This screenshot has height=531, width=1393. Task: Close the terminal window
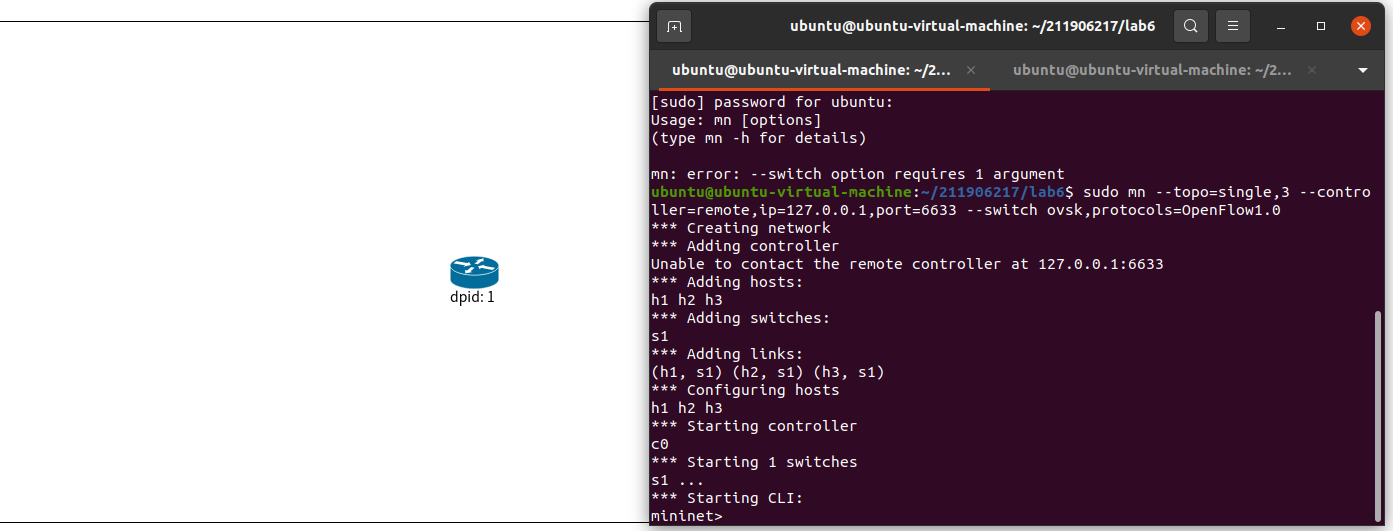point(1360,26)
